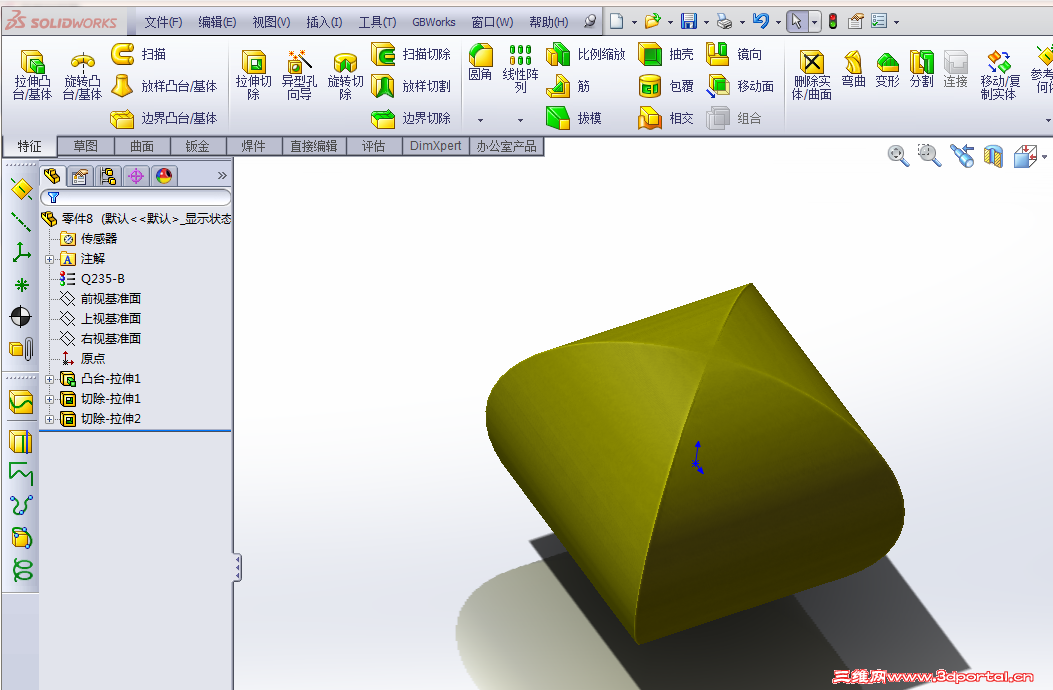
Task: Select the 弯曲 flex tool
Action: coord(854,69)
